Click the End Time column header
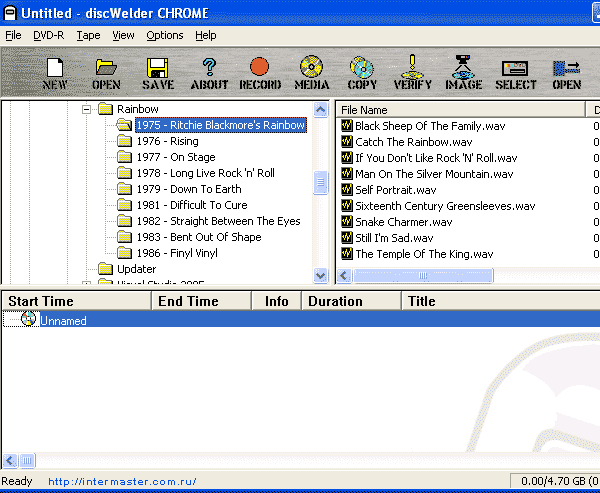Viewport: 600px width, 493px height. point(202,301)
